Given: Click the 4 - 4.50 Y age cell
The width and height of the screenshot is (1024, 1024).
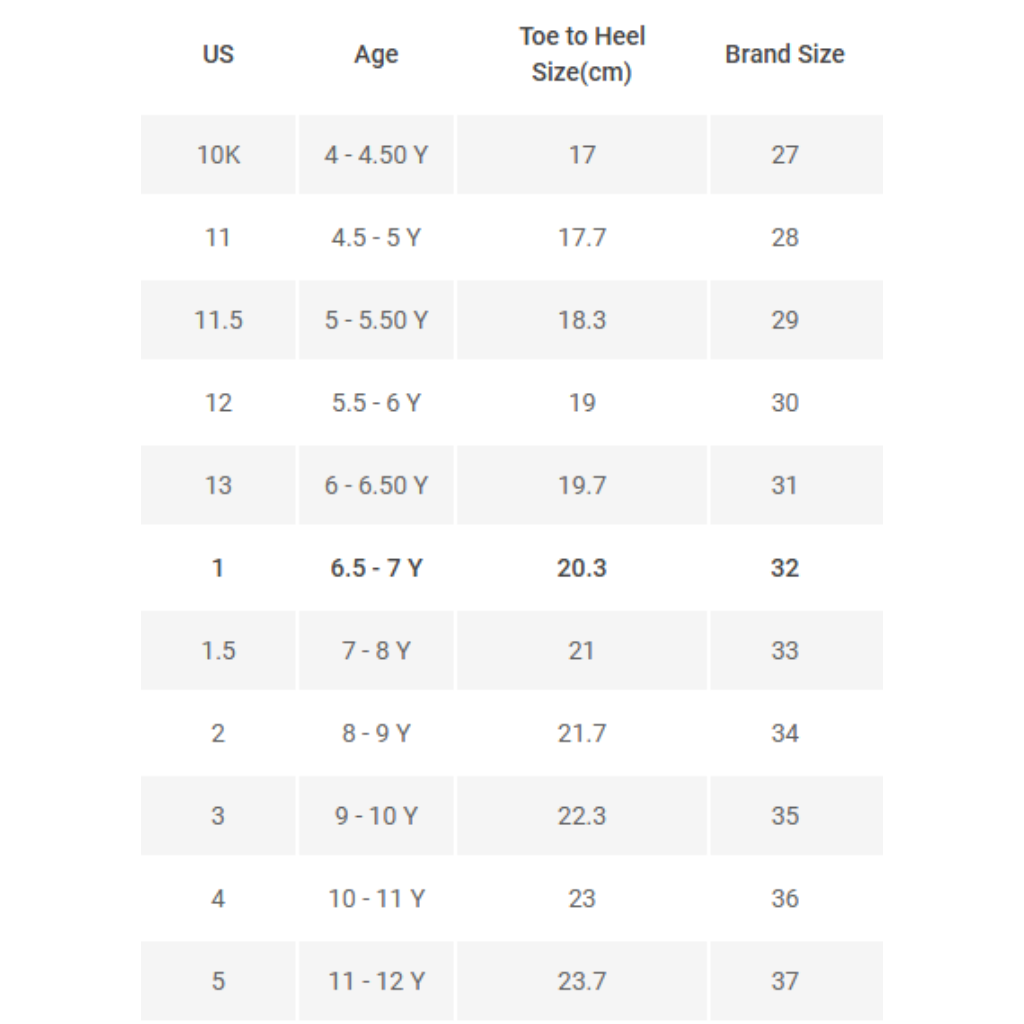Looking at the screenshot, I should [x=376, y=155].
